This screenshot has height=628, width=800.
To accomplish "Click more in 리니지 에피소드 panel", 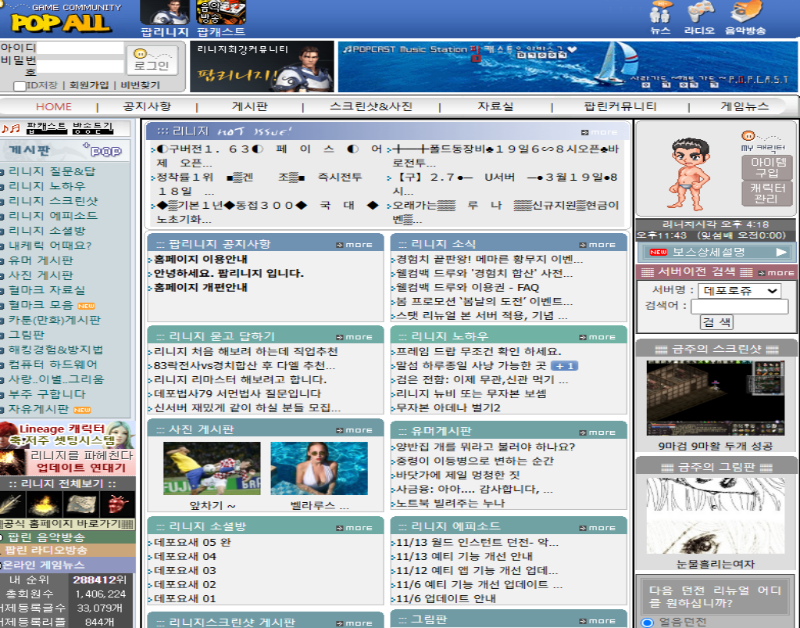I will coord(597,527).
